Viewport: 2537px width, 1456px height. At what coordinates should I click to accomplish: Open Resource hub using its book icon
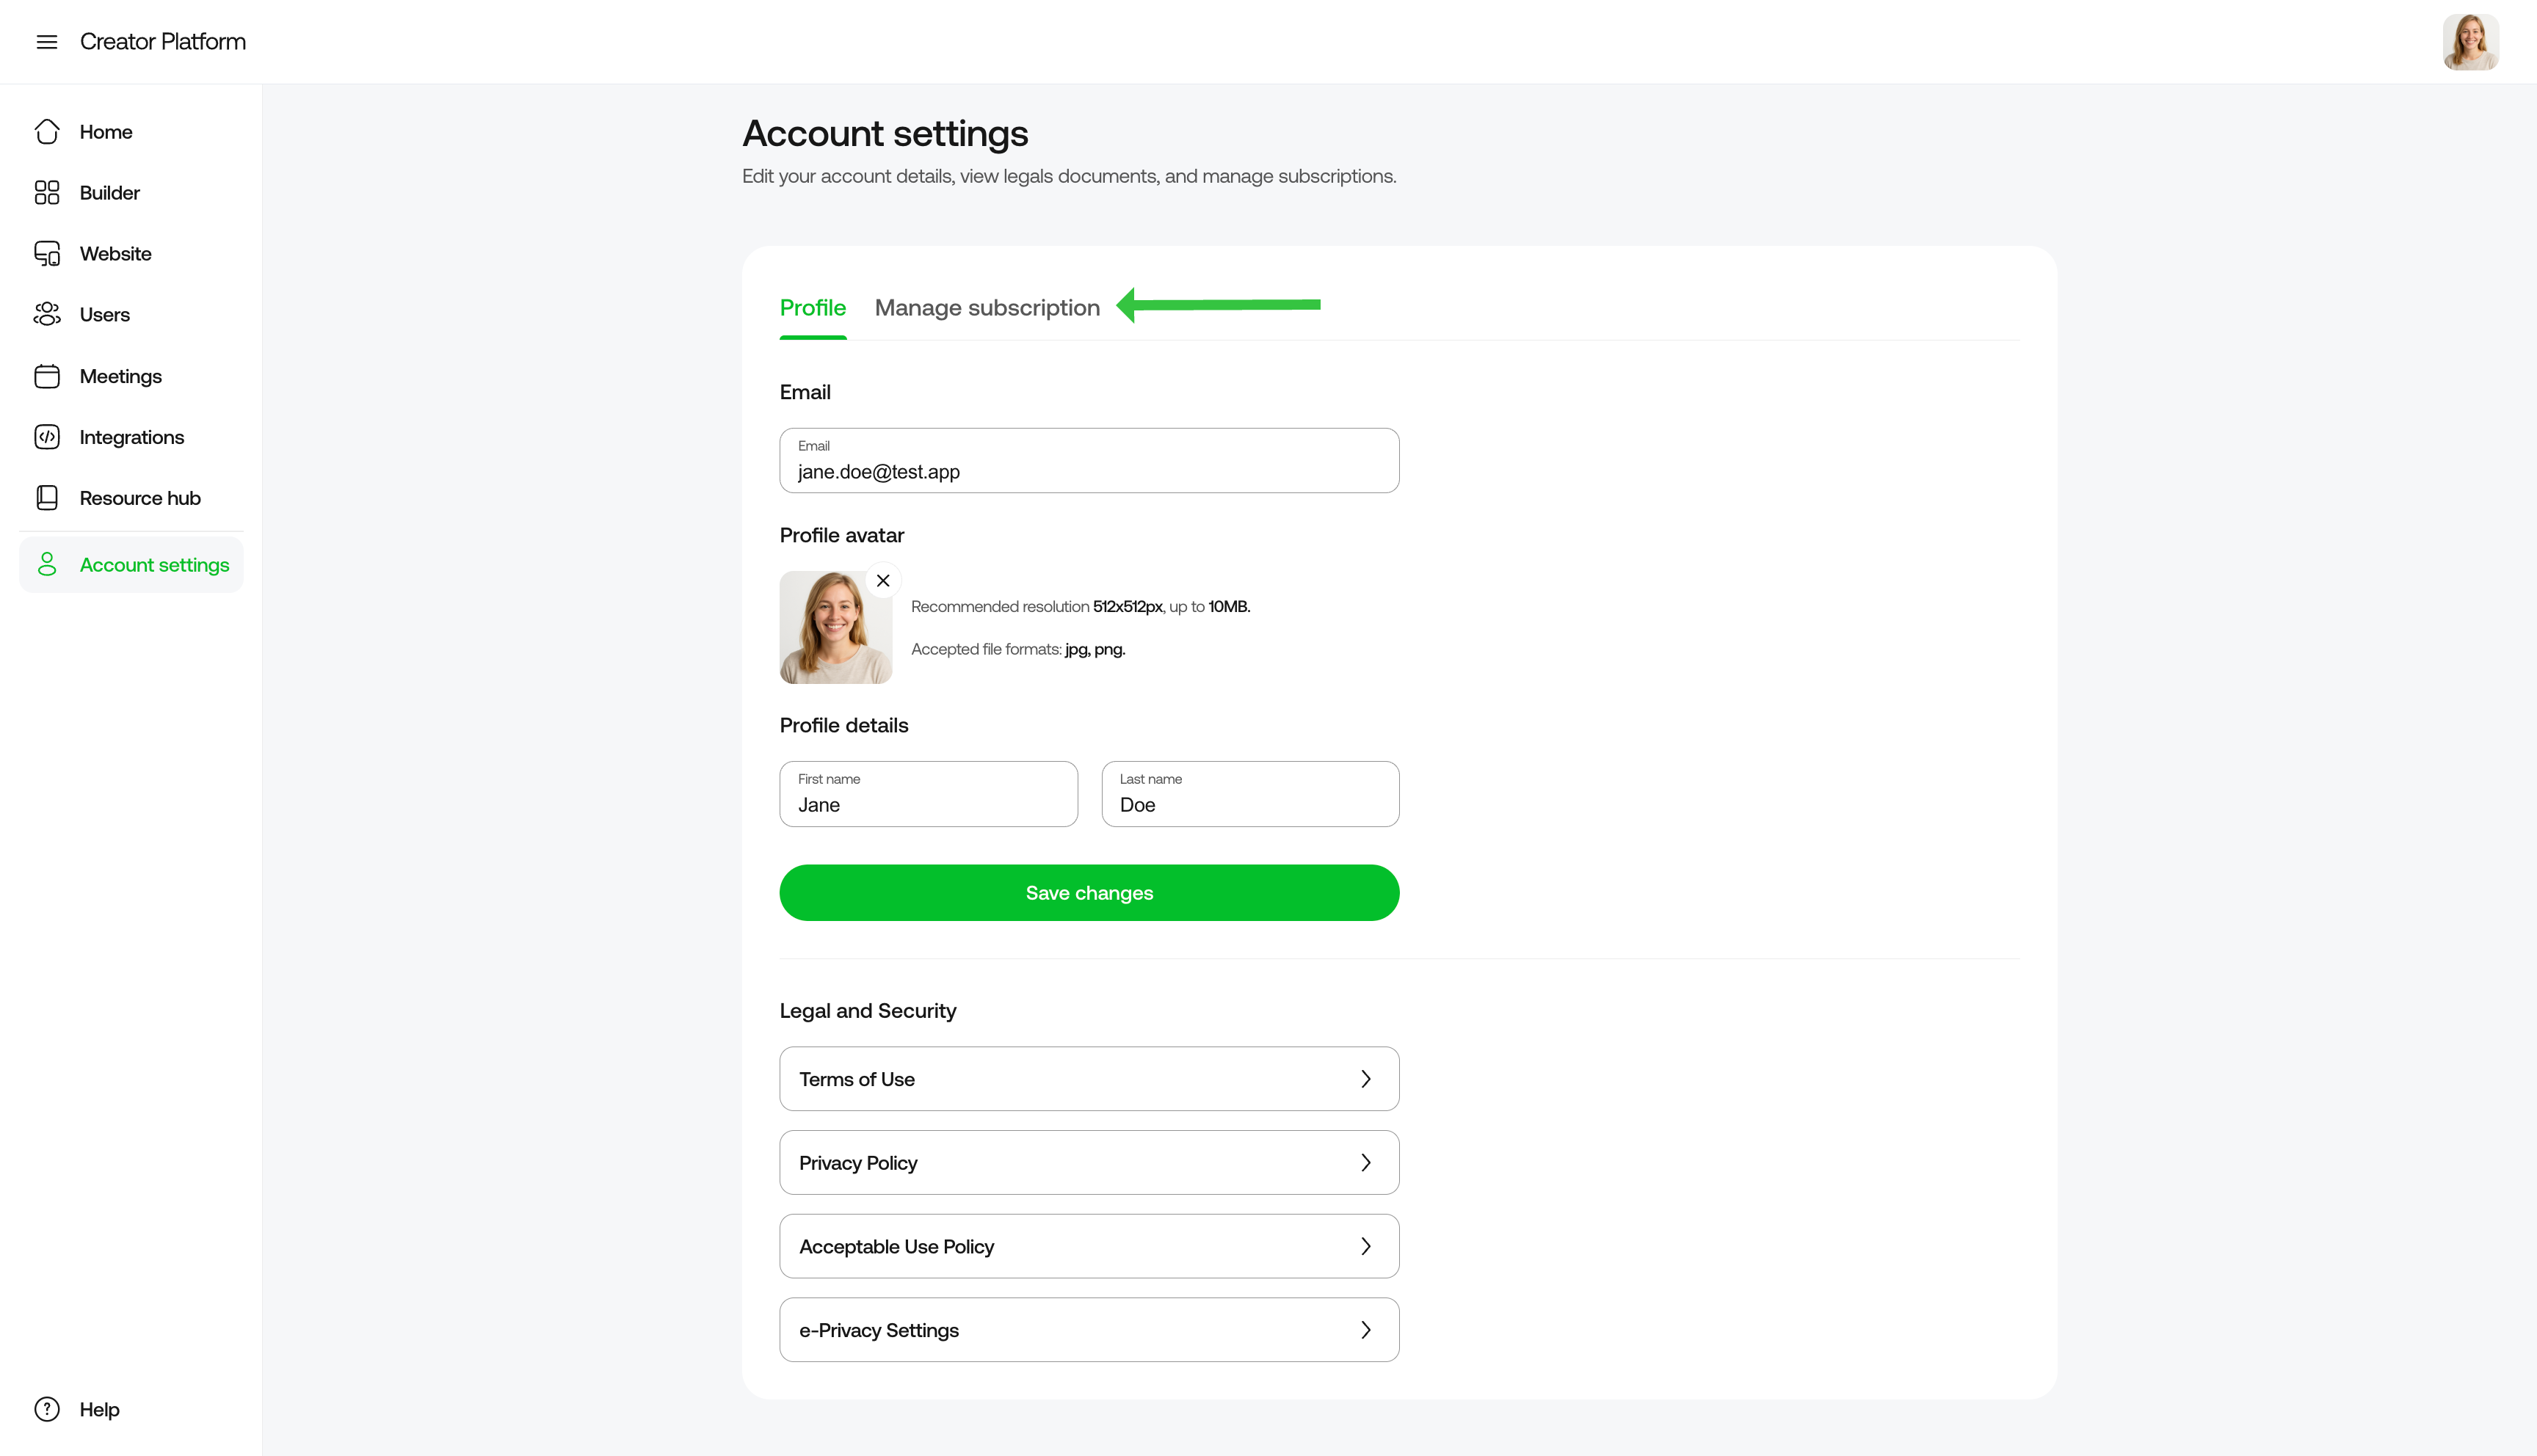coord(47,497)
